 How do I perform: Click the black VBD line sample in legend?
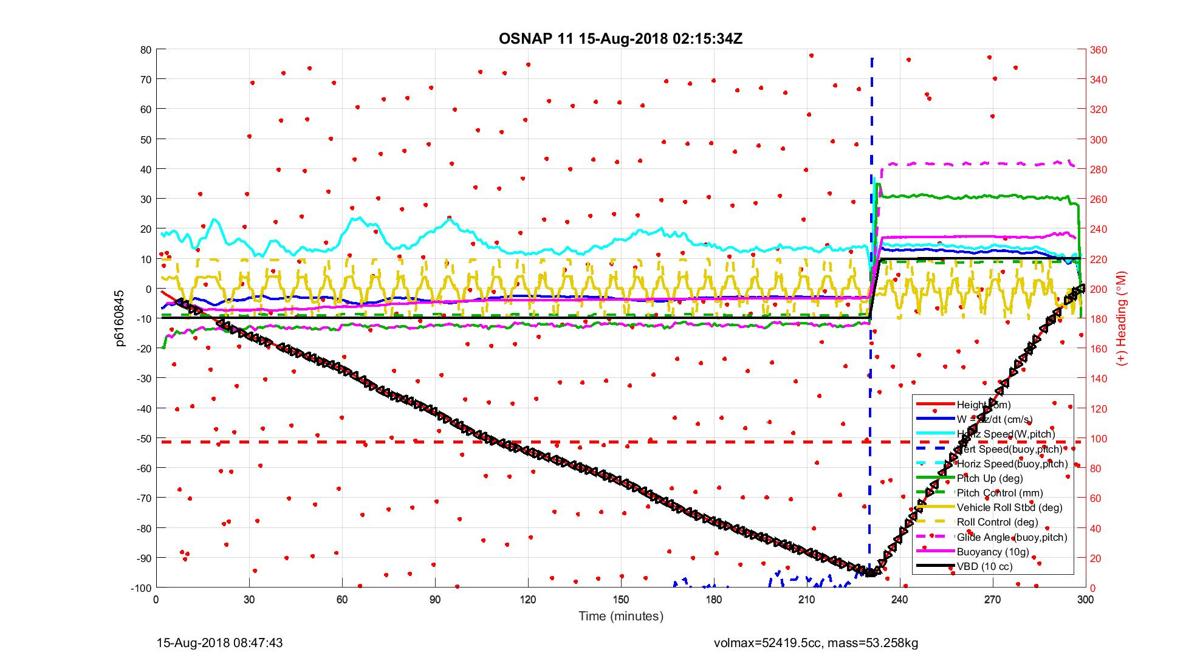click(x=934, y=567)
